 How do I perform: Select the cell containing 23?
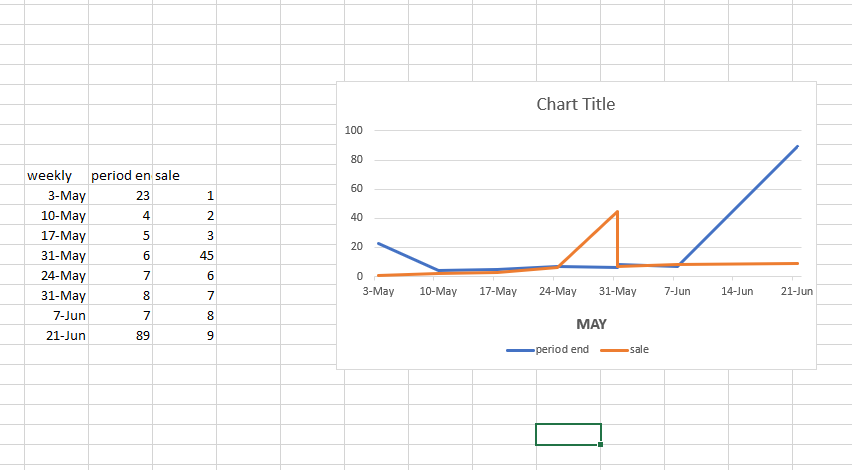tap(121, 195)
